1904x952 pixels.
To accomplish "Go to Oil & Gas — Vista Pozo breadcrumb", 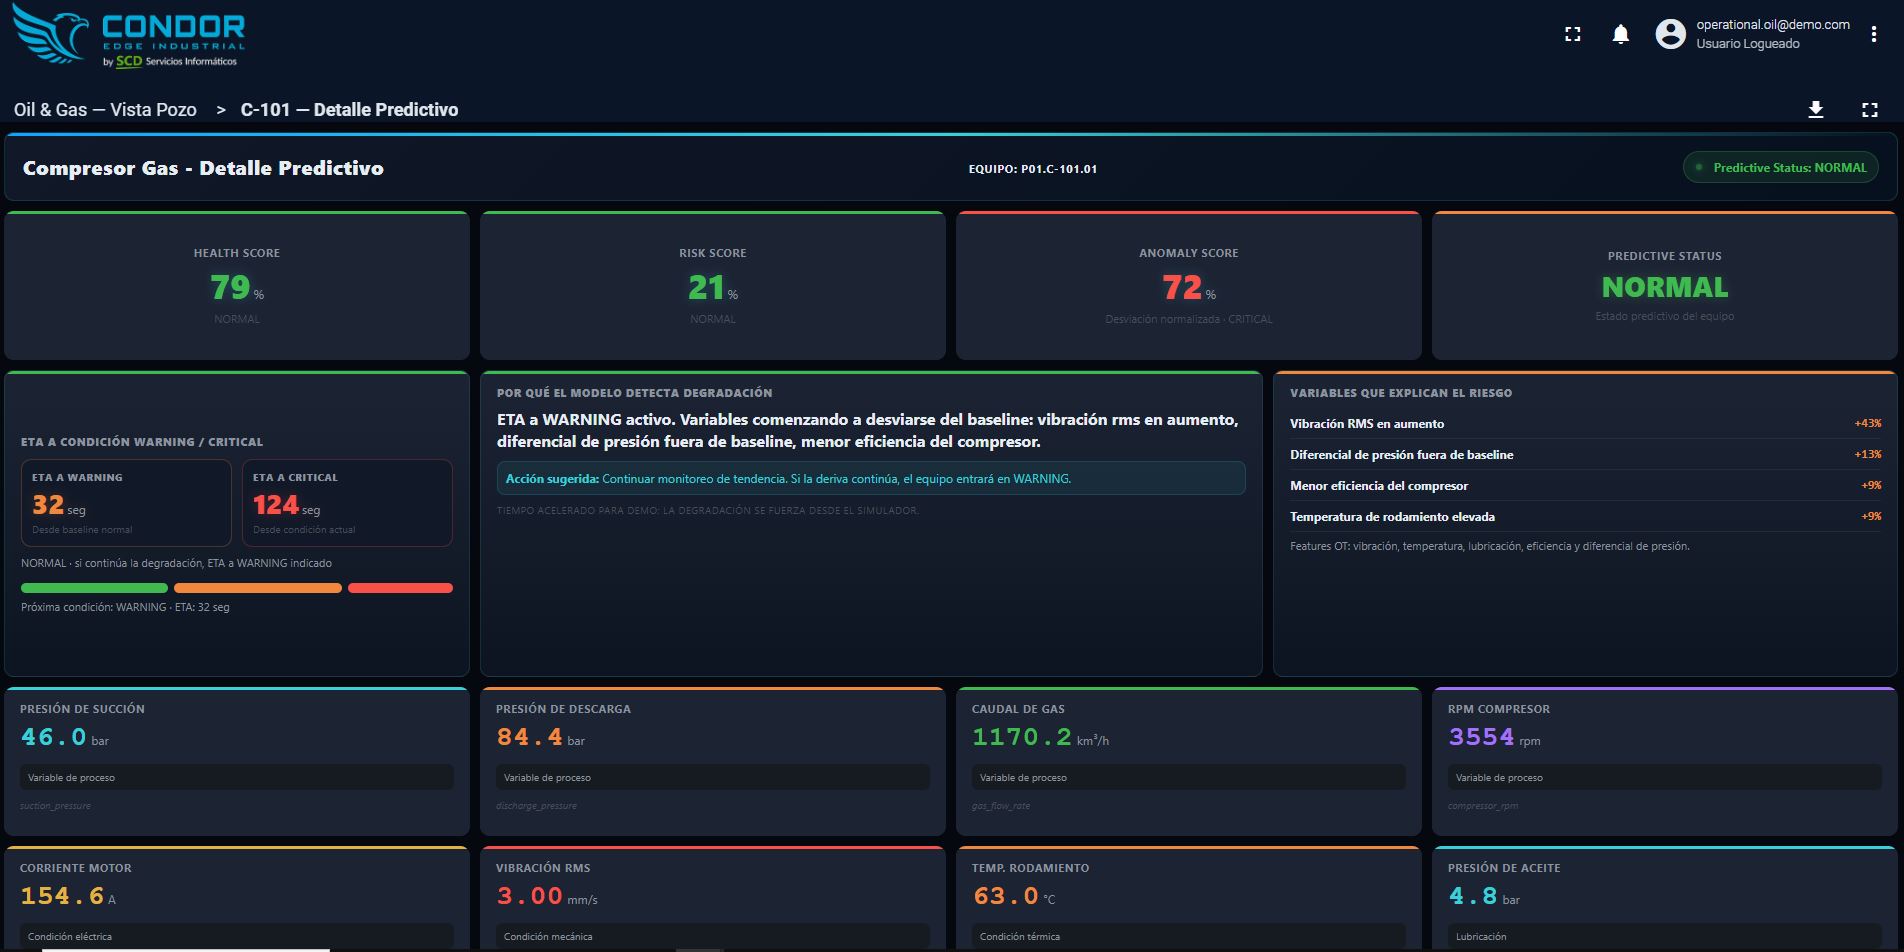I will pos(105,110).
